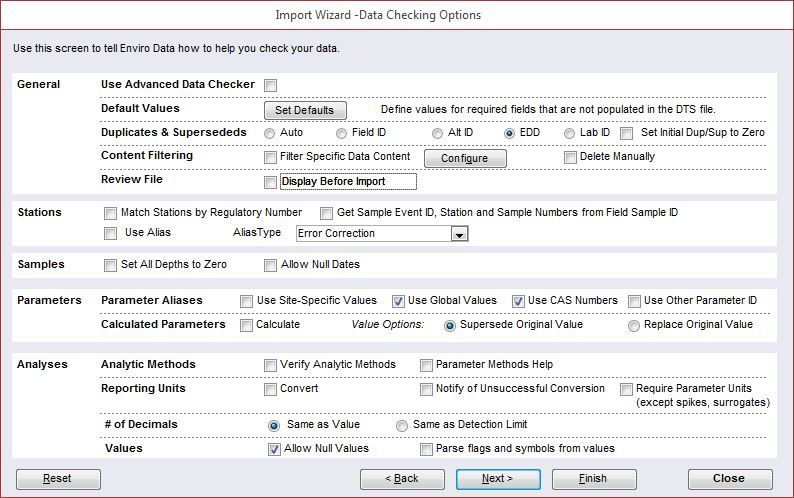The image size is (794, 498).
Task: Click the Reset button
Action: 58,479
